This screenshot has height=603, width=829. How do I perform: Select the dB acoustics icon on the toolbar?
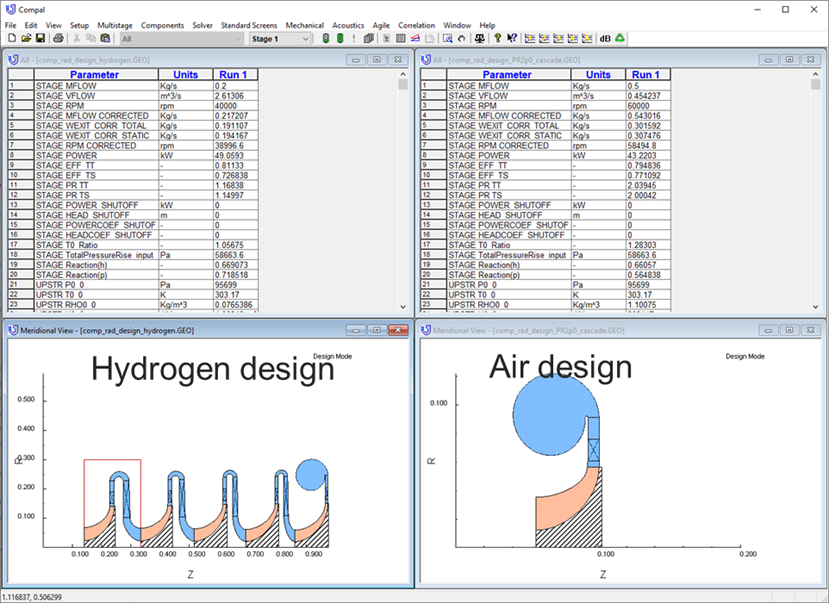(x=603, y=39)
